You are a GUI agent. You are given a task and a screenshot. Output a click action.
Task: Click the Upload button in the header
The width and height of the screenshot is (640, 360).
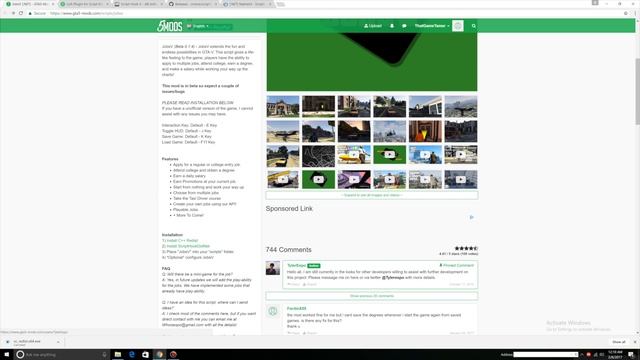coord(373,26)
